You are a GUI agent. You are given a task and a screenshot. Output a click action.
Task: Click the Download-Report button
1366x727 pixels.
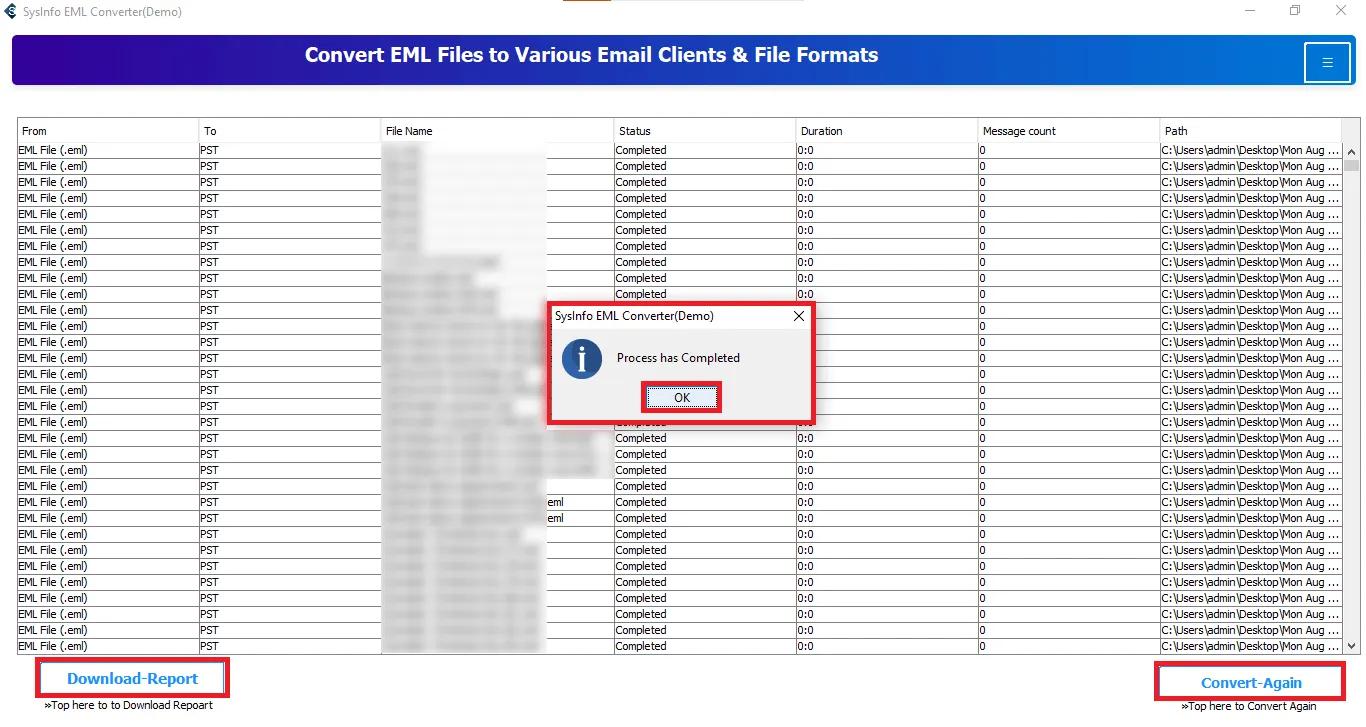coord(133,679)
